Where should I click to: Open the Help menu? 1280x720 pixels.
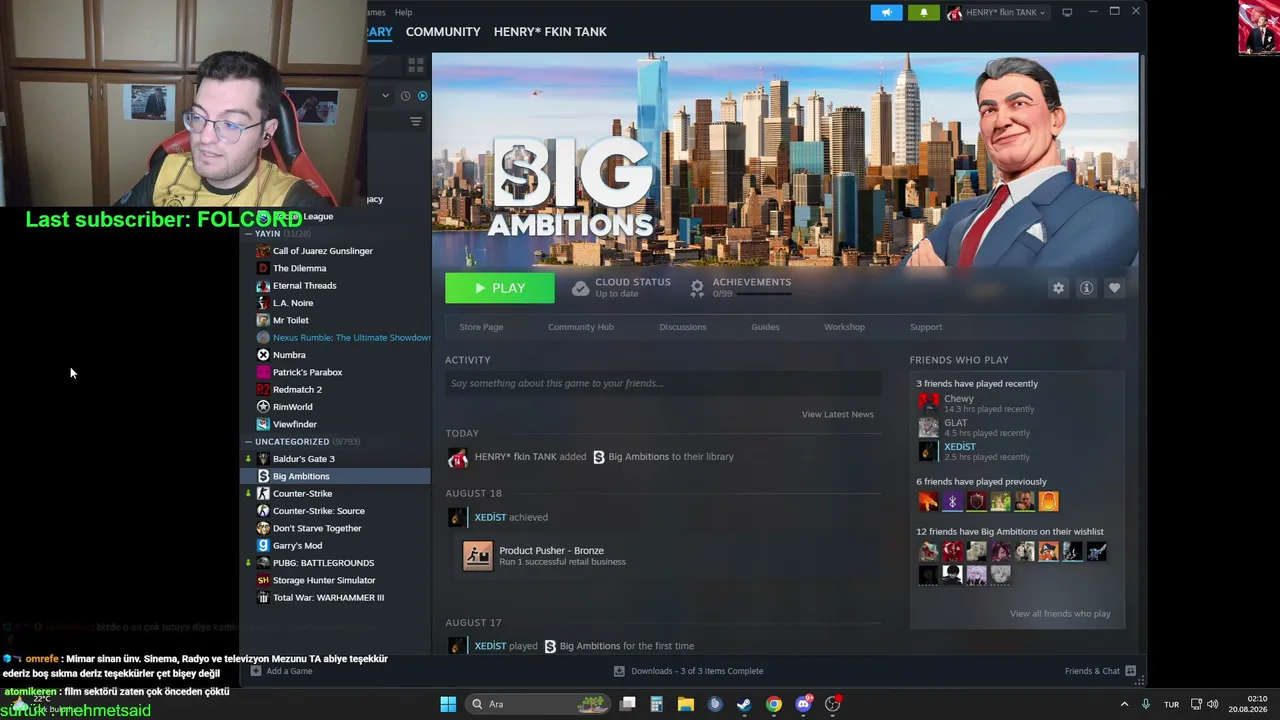tap(403, 12)
